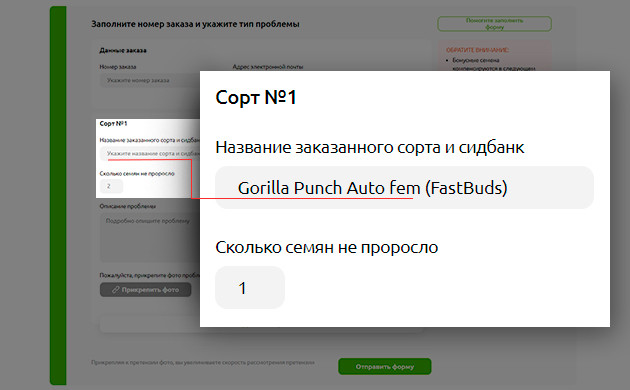
Task: Click the enlarged 'Сколько семян не проросло' label
Action: 327,247
